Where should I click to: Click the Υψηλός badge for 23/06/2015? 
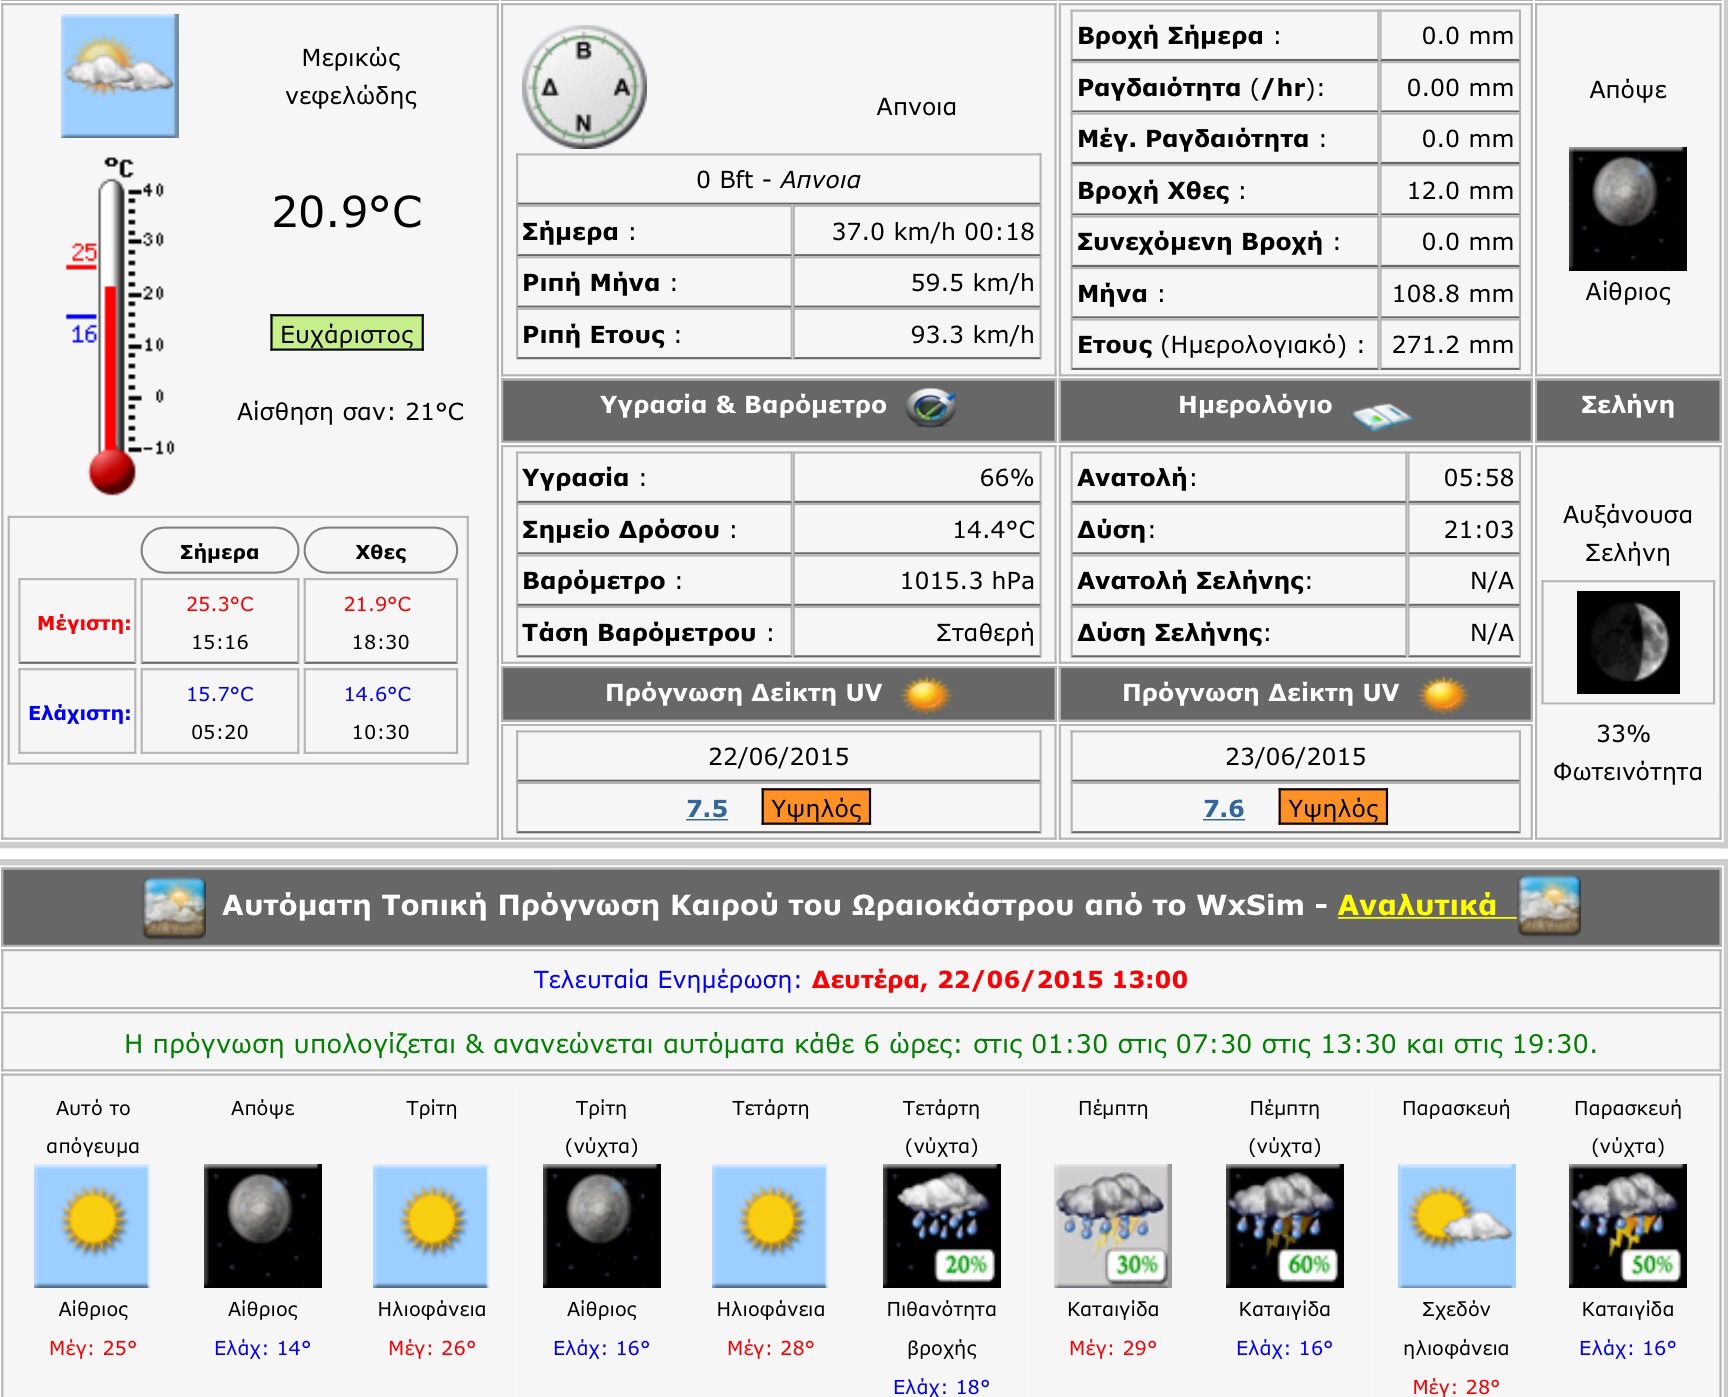[1333, 807]
